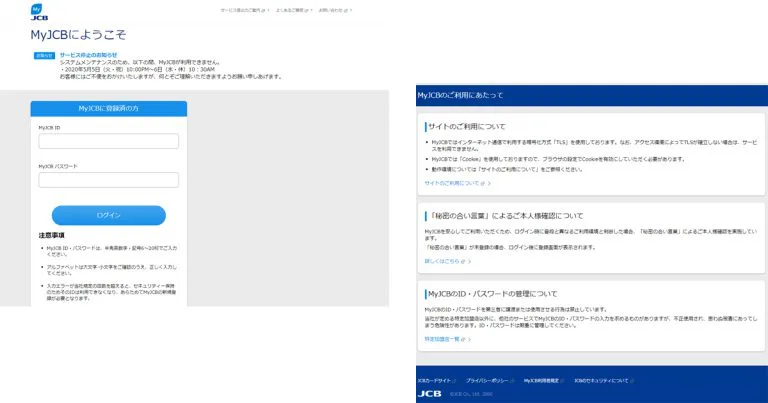Click the MyJCBのご利用にあたって blue header bar

pos(590,95)
